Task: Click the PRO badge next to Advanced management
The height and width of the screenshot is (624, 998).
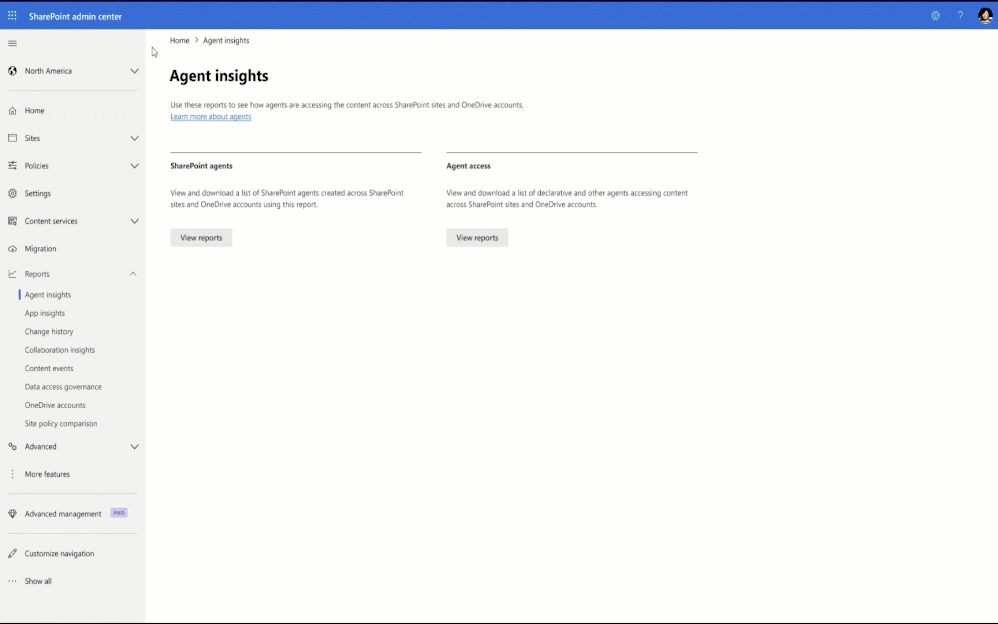Action: [119, 513]
